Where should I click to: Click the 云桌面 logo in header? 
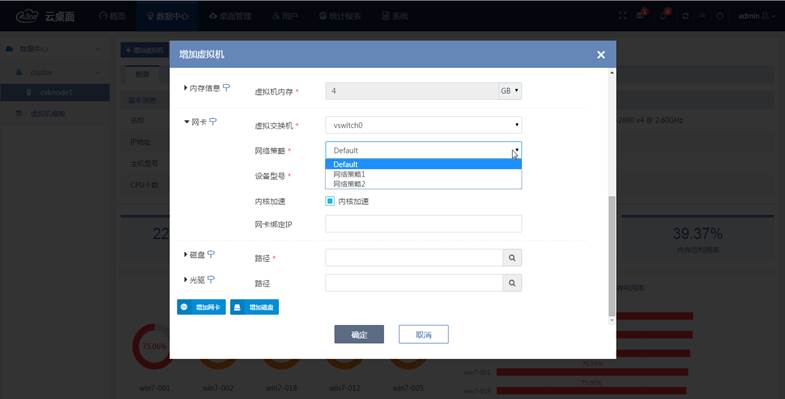click(x=46, y=16)
